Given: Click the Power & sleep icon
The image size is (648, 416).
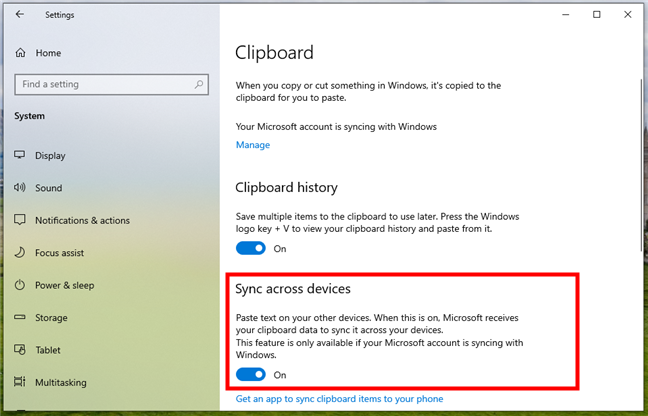Looking at the screenshot, I should click(x=19, y=285).
